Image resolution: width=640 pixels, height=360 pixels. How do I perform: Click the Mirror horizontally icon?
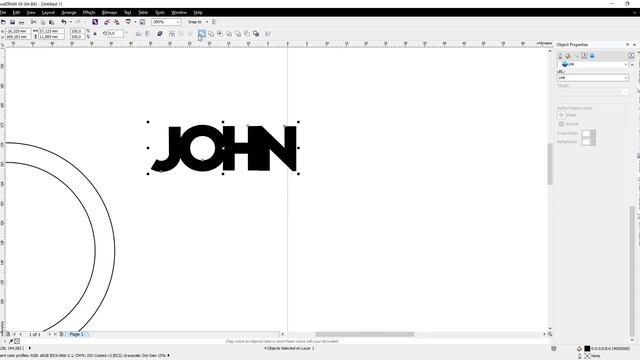click(x=138, y=34)
